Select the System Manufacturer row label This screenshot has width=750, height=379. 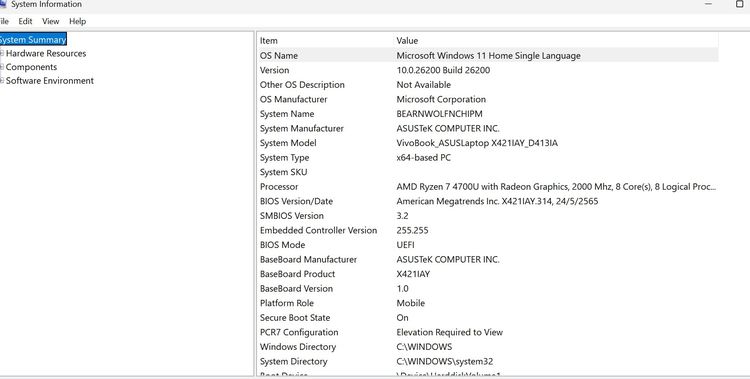[302, 129]
